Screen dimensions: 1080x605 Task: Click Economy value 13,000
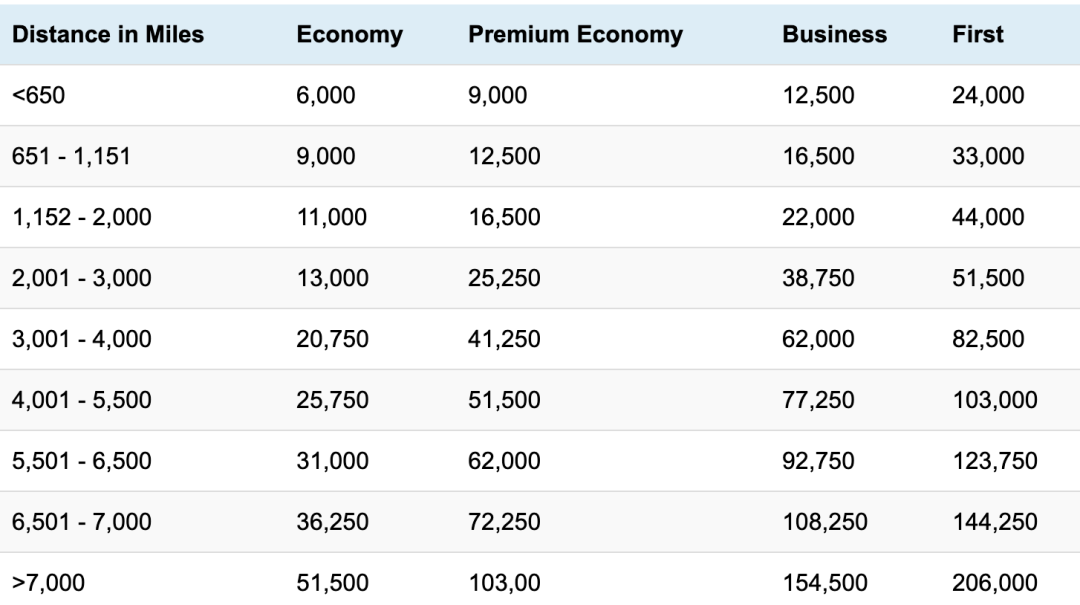tap(333, 278)
